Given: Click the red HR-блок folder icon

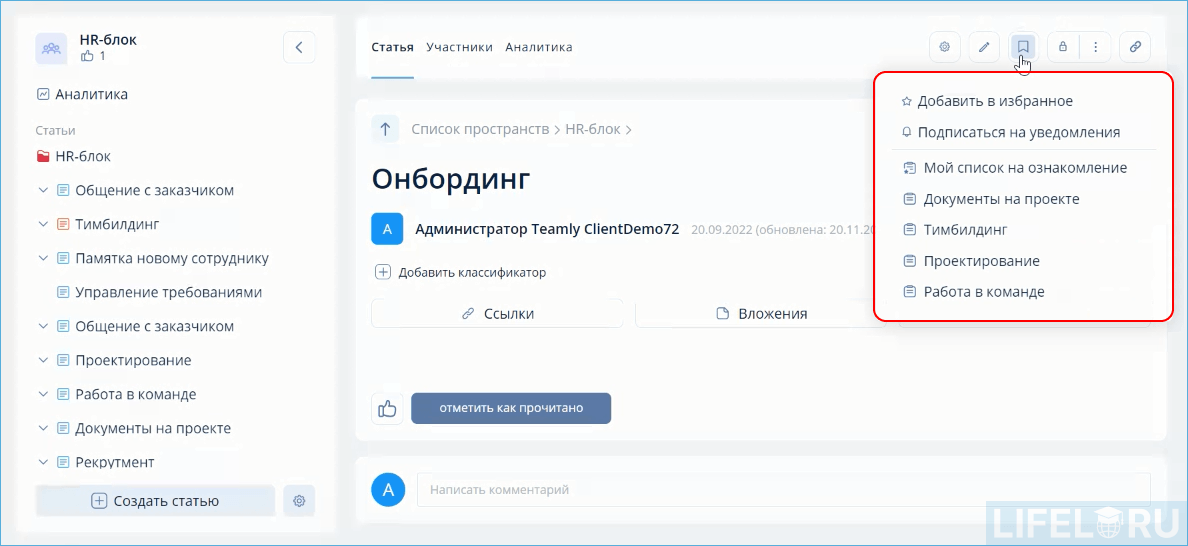Looking at the screenshot, I should 43,157.
